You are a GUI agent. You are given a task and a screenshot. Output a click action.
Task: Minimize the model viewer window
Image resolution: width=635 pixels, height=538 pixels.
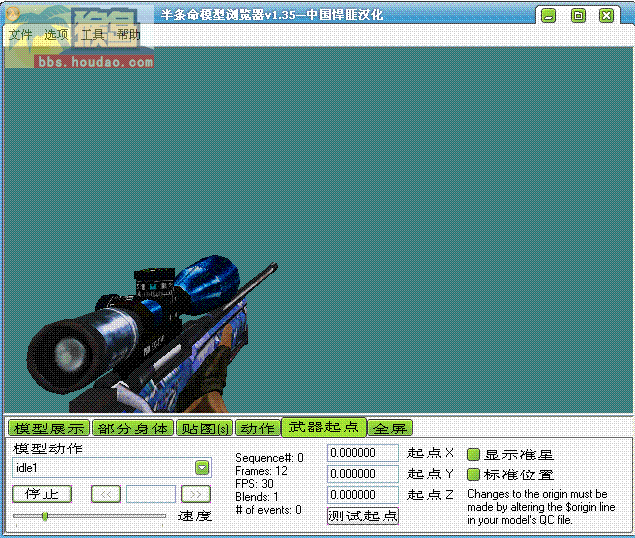tap(549, 16)
